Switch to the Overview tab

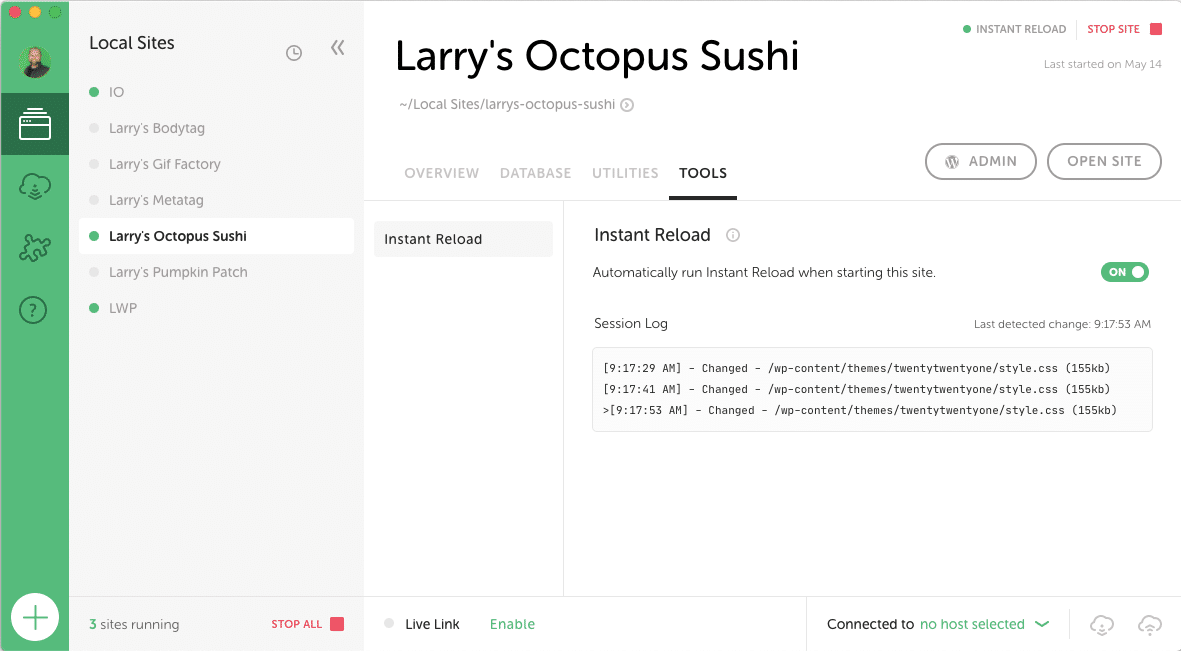tap(441, 173)
